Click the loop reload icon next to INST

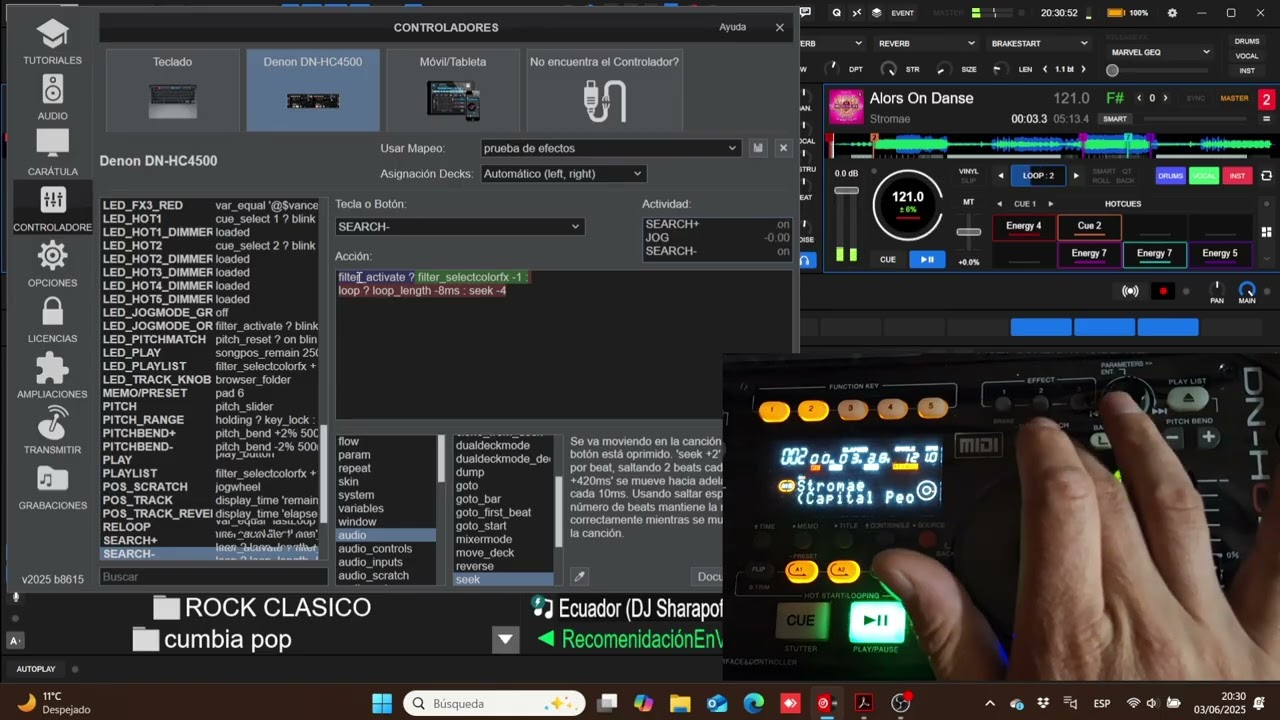tap(1267, 176)
